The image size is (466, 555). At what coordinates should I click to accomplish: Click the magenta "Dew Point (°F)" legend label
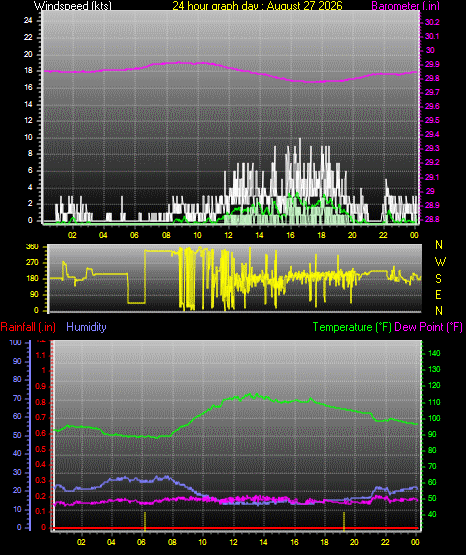(428, 327)
